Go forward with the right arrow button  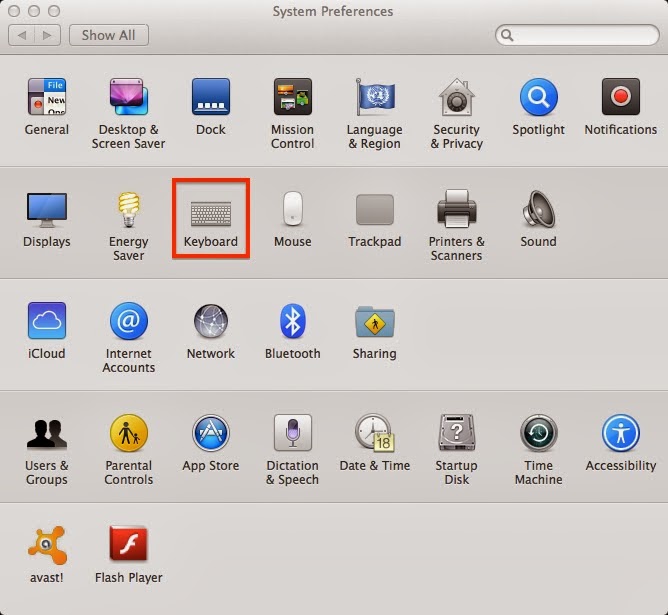tap(47, 35)
